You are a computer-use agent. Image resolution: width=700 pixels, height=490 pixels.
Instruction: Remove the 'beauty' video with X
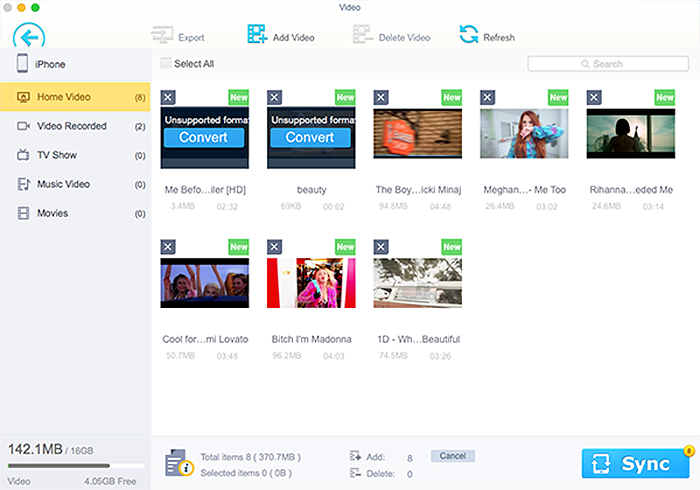275,97
